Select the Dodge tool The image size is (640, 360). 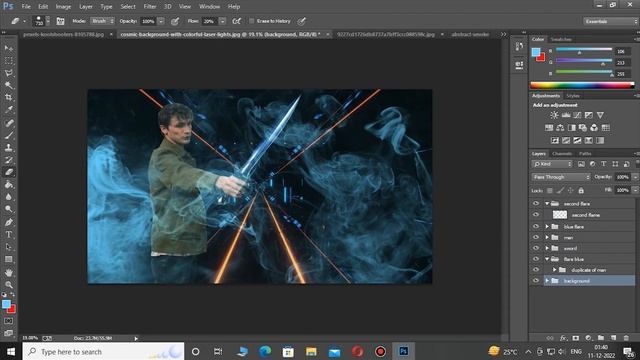coord(9,209)
